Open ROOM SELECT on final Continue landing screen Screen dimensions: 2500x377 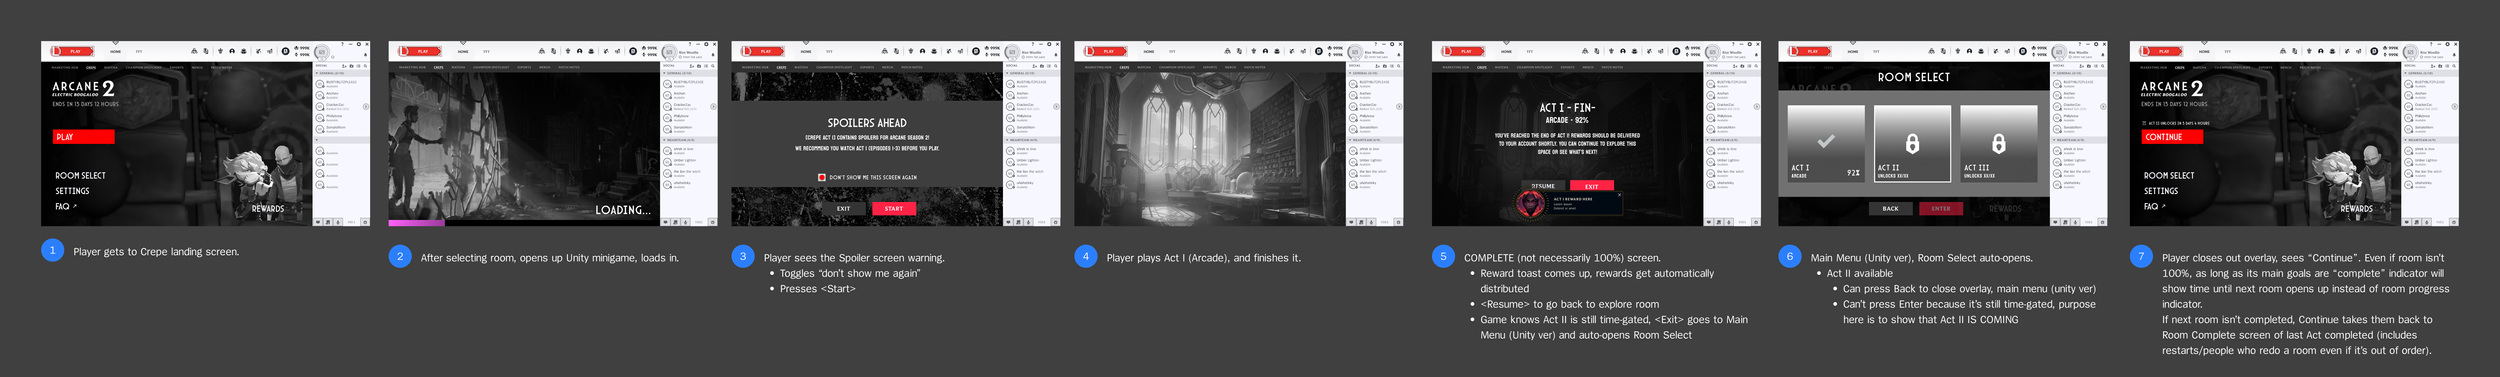click(2169, 175)
